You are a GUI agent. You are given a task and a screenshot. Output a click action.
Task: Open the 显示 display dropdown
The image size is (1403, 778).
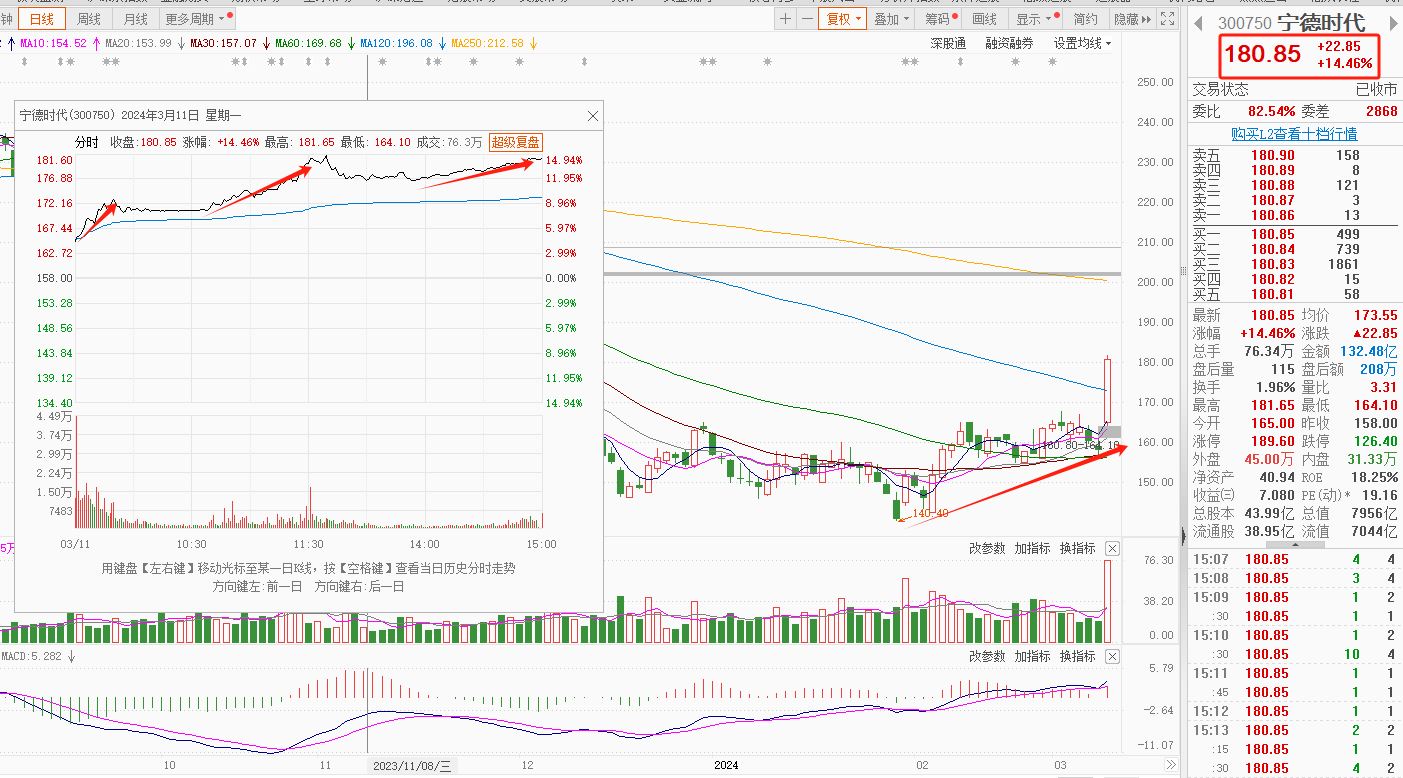tap(1035, 19)
